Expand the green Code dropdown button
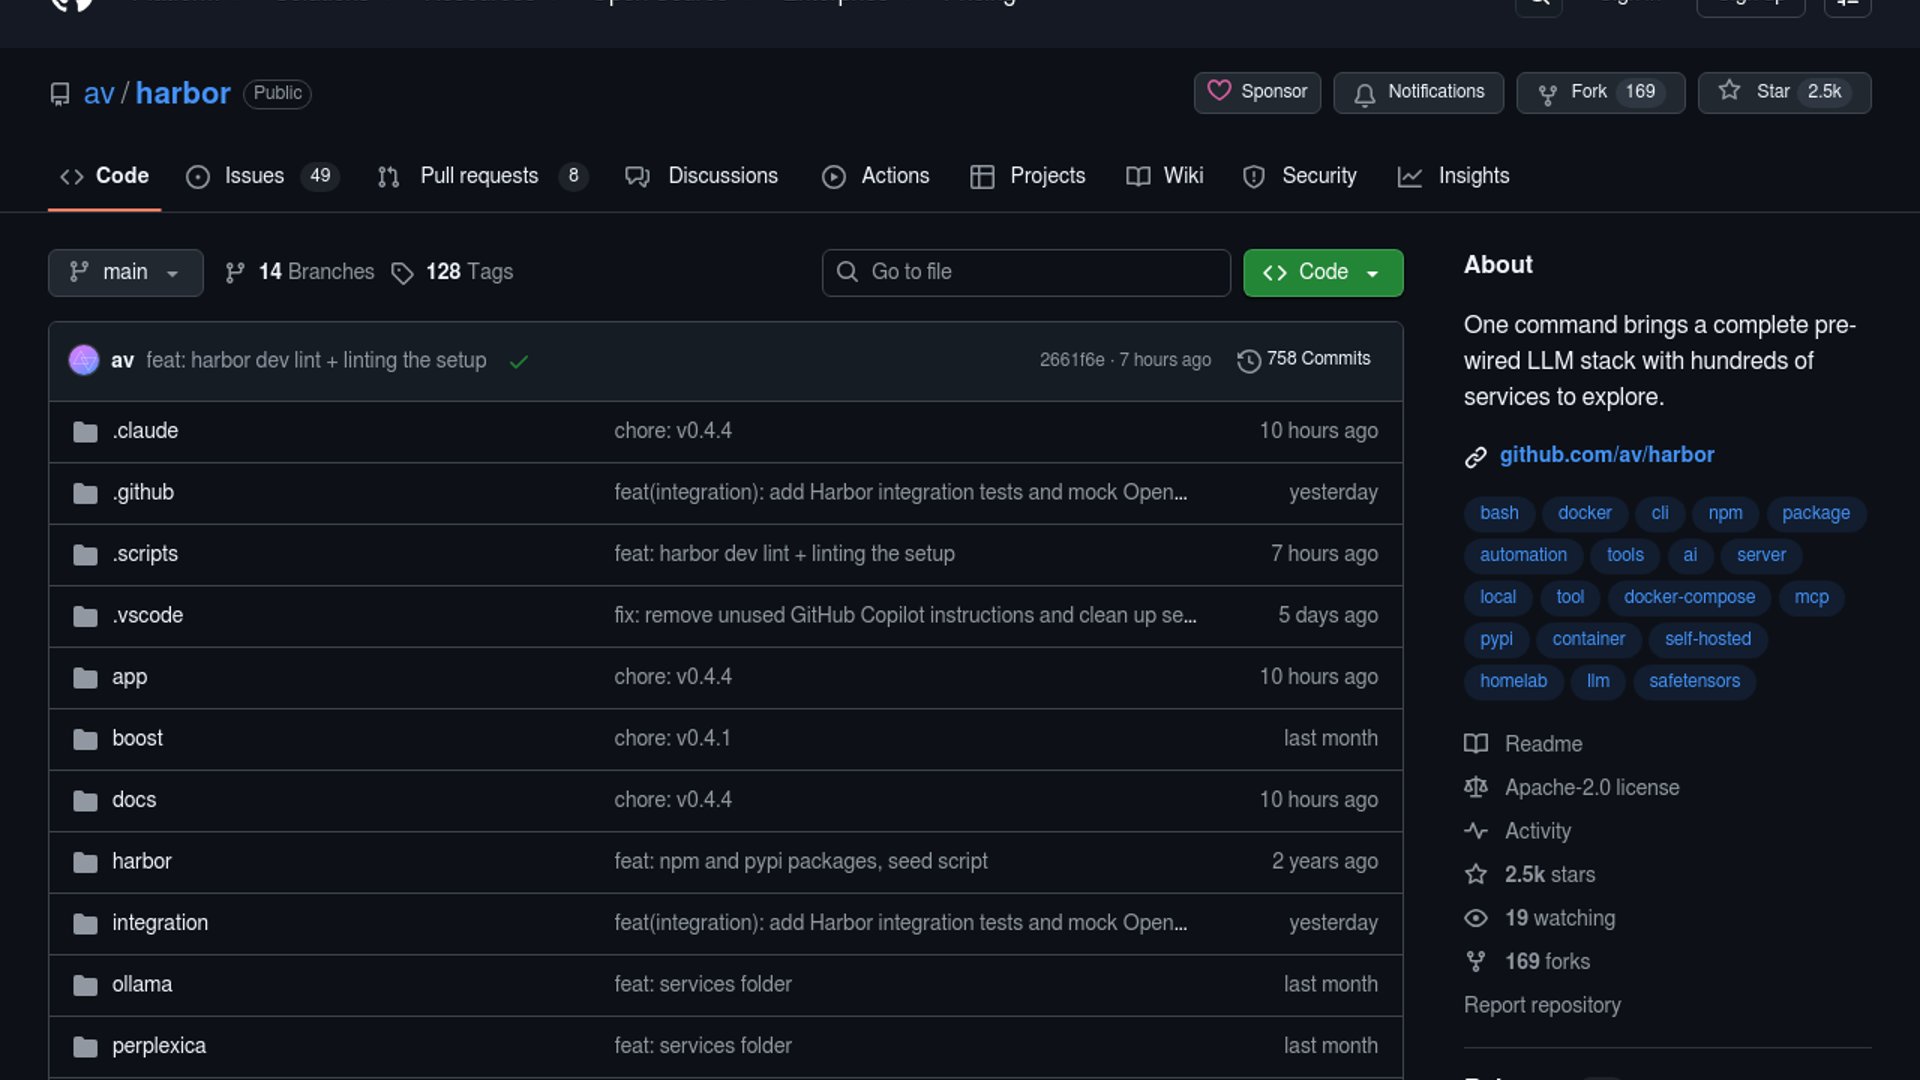 pyautogui.click(x=1322, y=272)
